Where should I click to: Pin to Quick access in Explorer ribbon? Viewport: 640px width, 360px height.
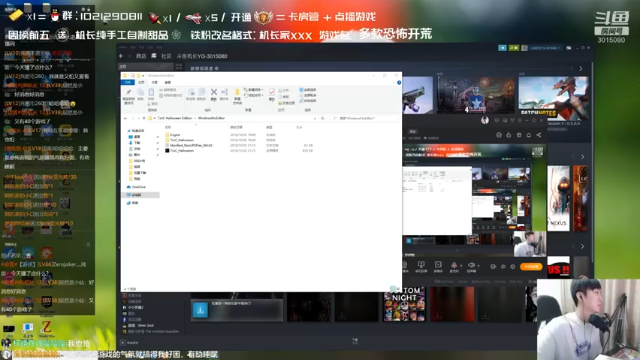128,96
